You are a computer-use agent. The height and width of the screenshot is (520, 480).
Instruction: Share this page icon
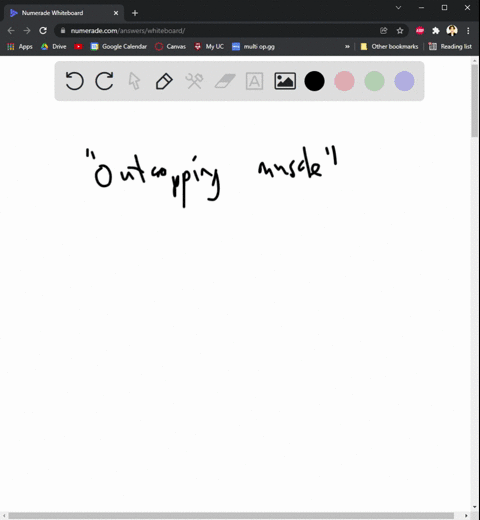point(384,31)
